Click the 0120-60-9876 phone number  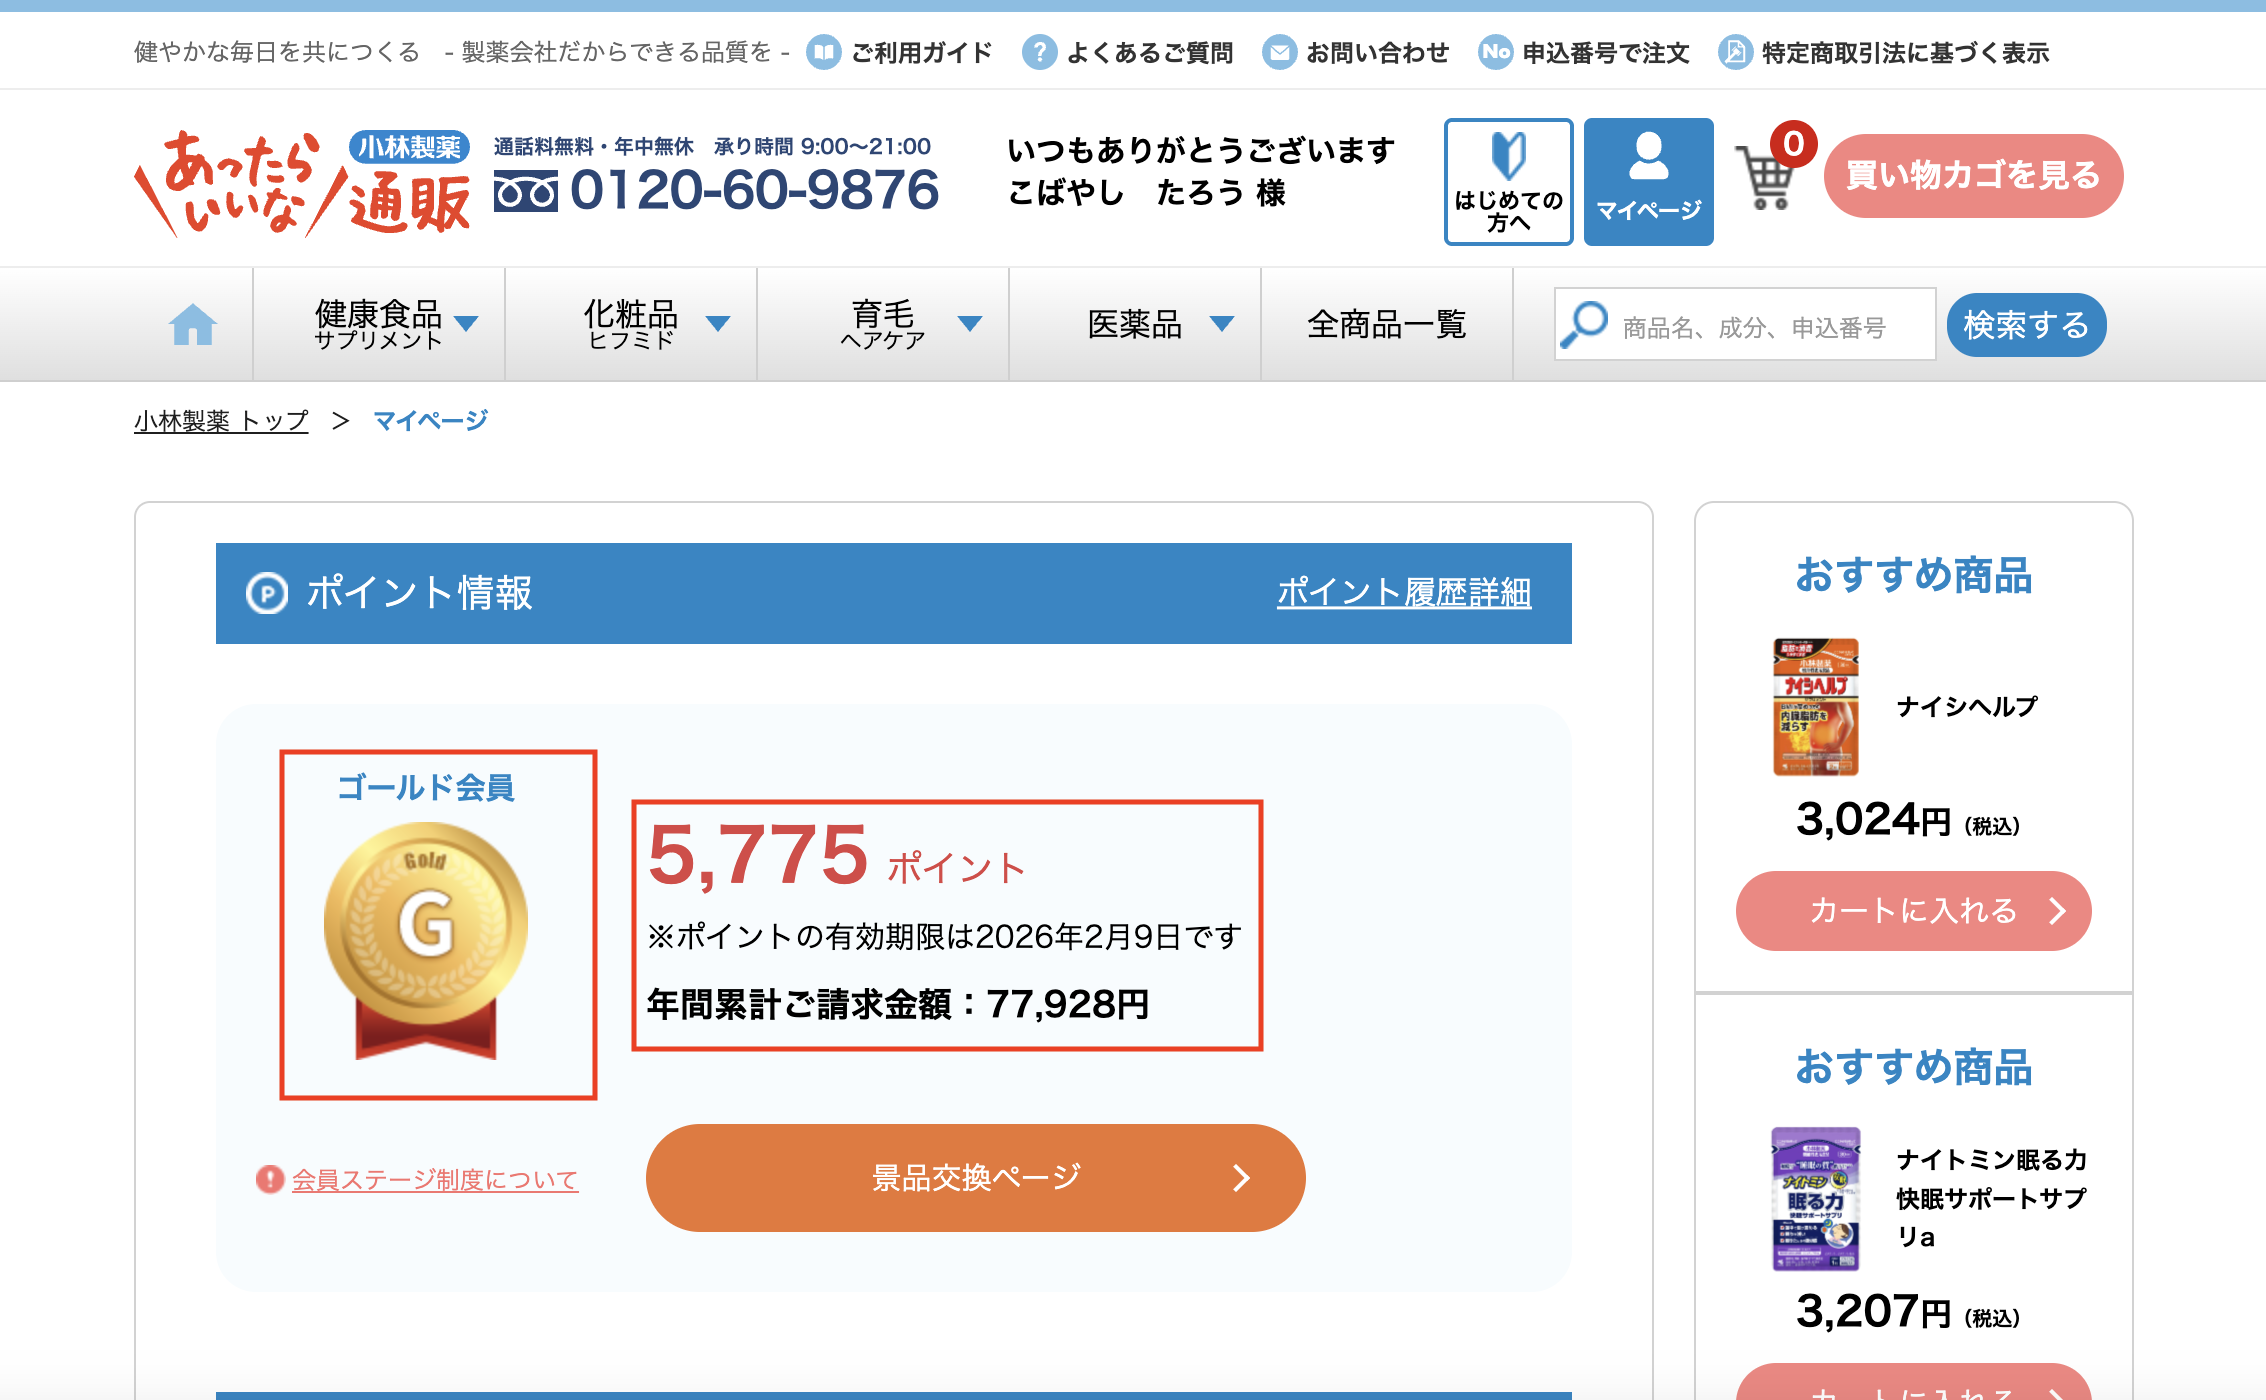(755, 190)
